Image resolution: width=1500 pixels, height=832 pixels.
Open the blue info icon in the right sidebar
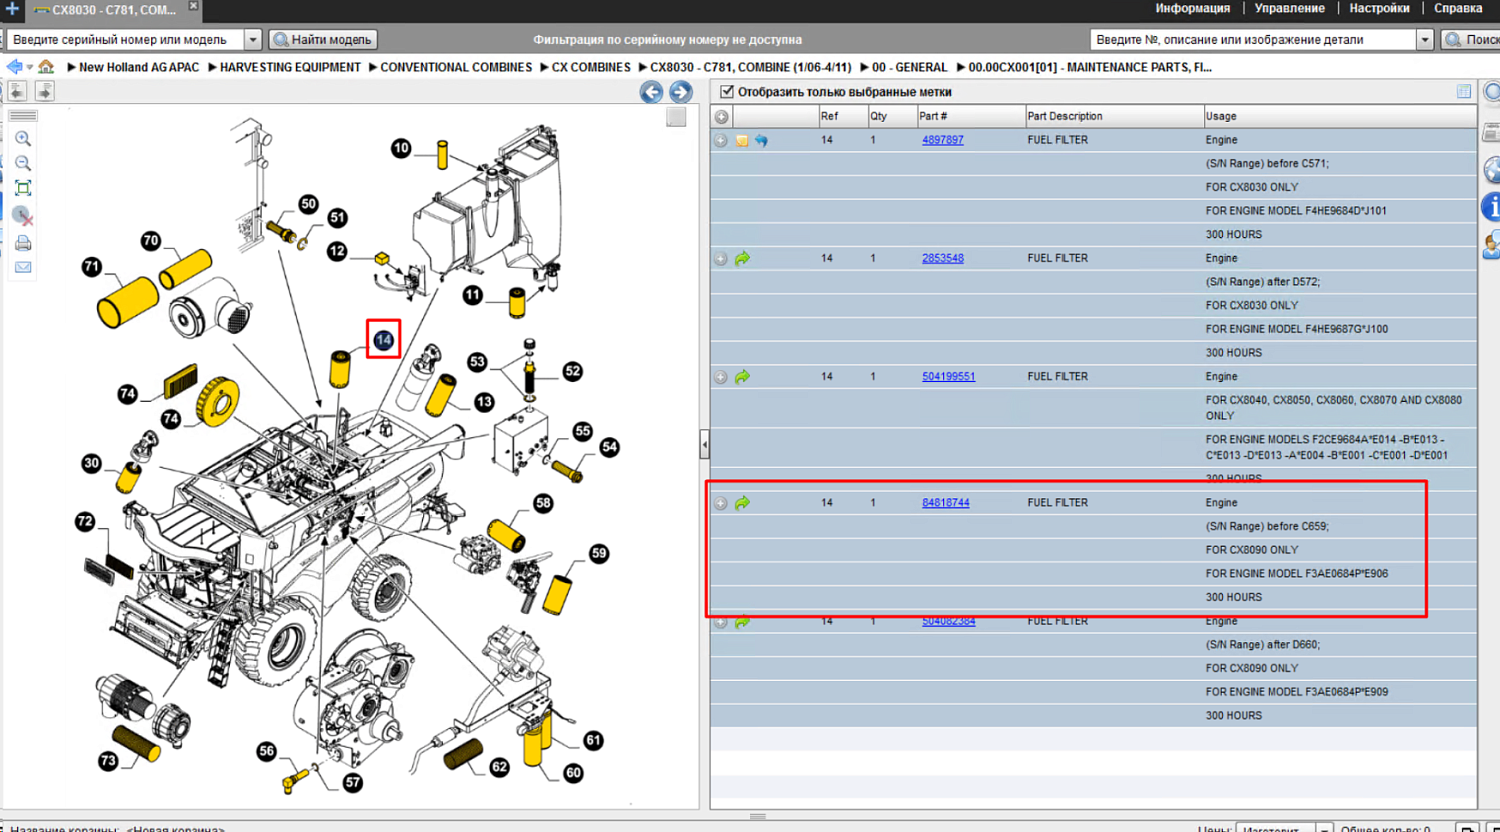click(1491, 207)
